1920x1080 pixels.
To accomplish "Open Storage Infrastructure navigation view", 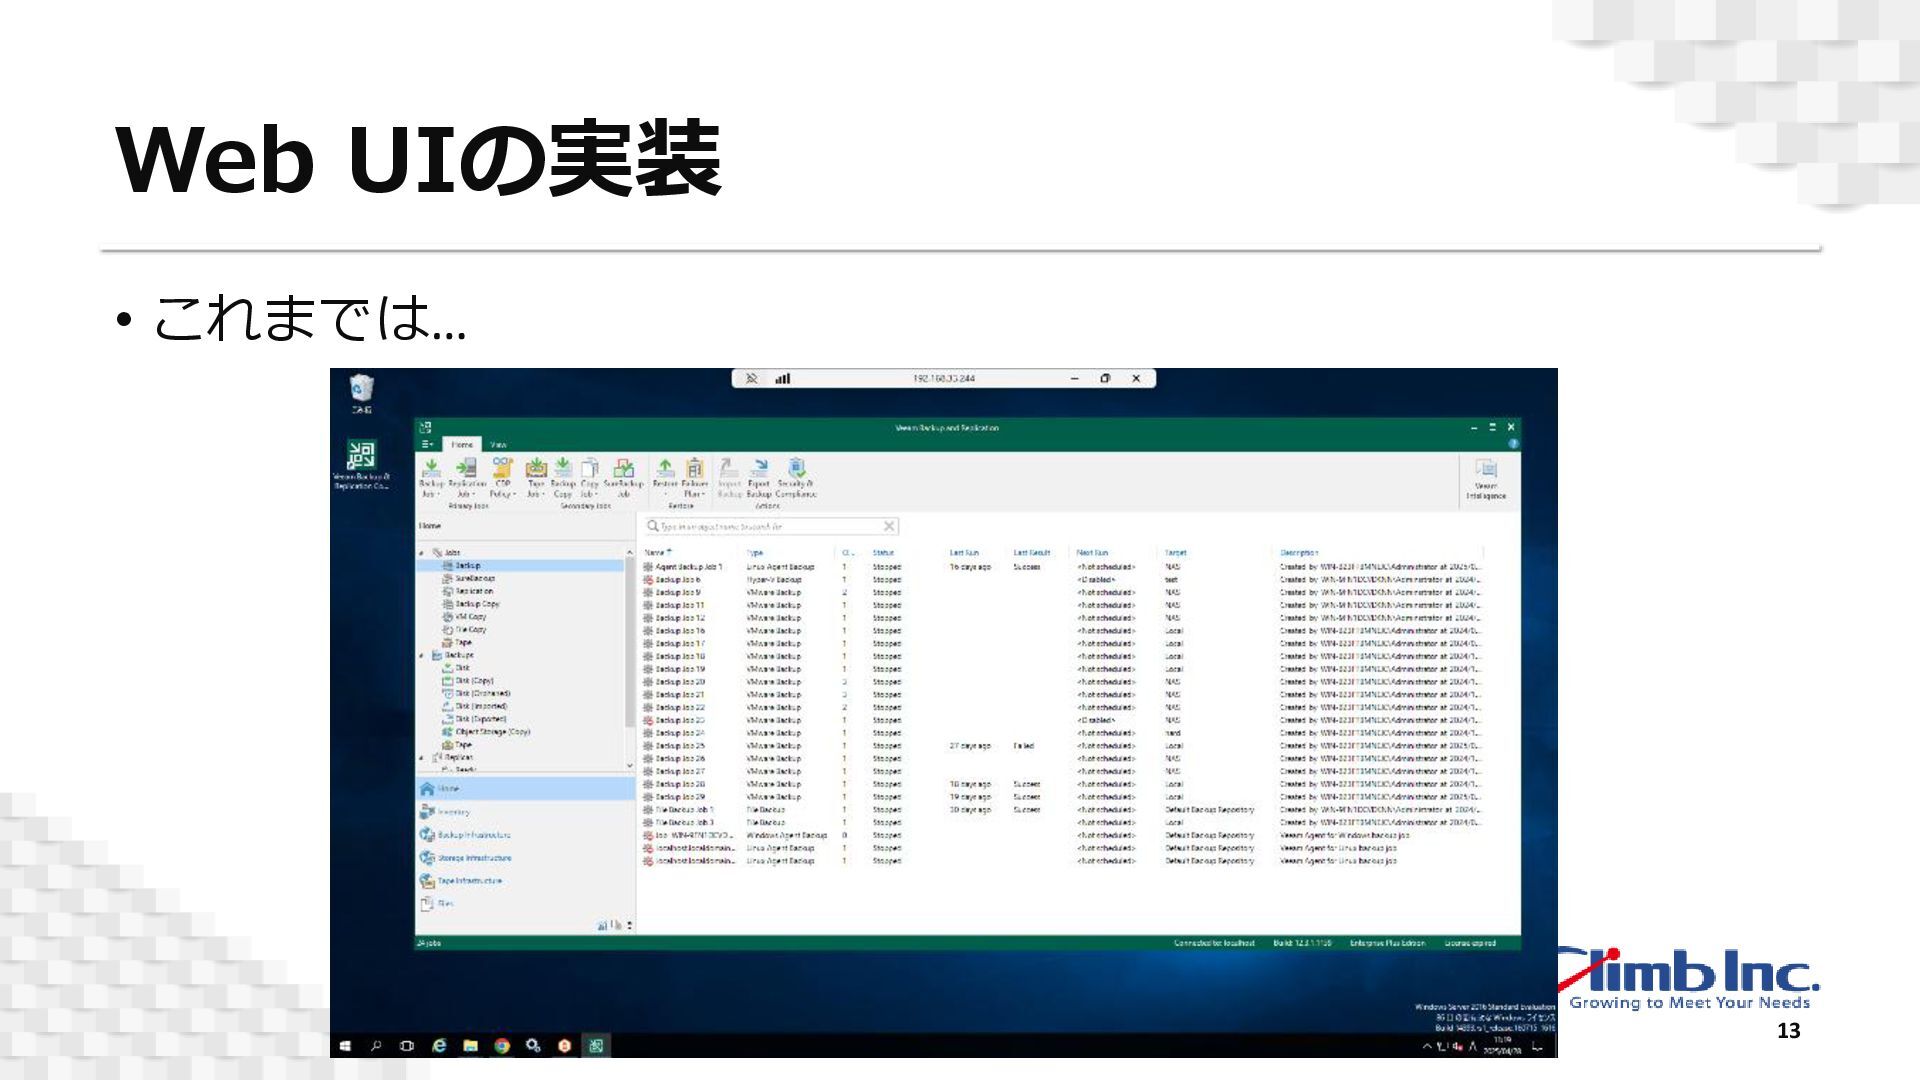I will [x=473, y=858].
